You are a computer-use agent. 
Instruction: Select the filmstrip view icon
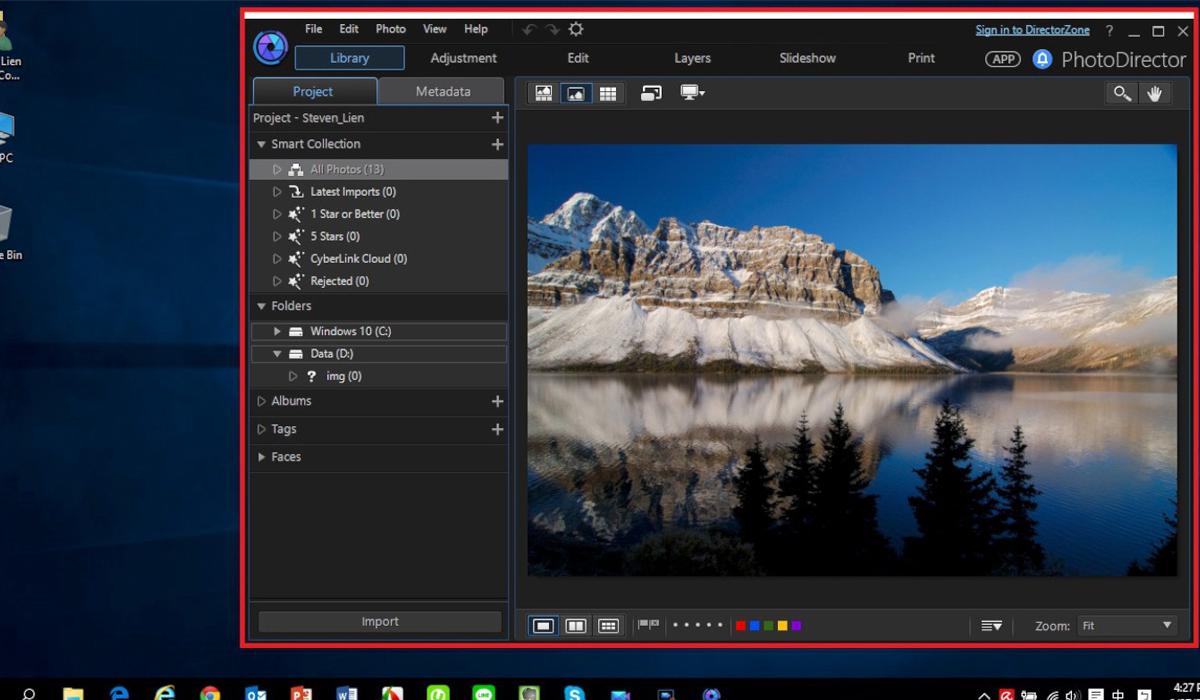pyautogui.click(x=545, y=94)
